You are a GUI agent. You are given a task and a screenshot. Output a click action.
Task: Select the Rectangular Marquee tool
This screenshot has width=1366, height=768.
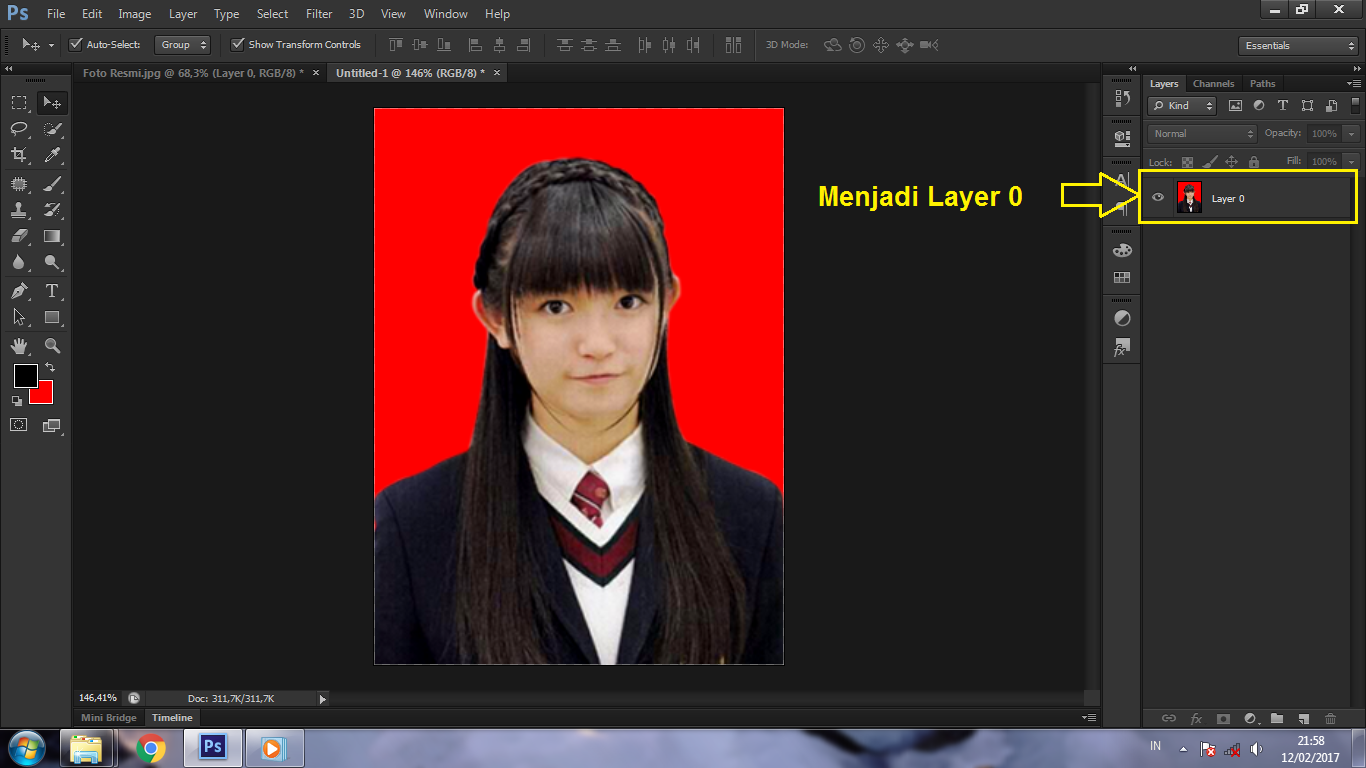click(19, 102)
